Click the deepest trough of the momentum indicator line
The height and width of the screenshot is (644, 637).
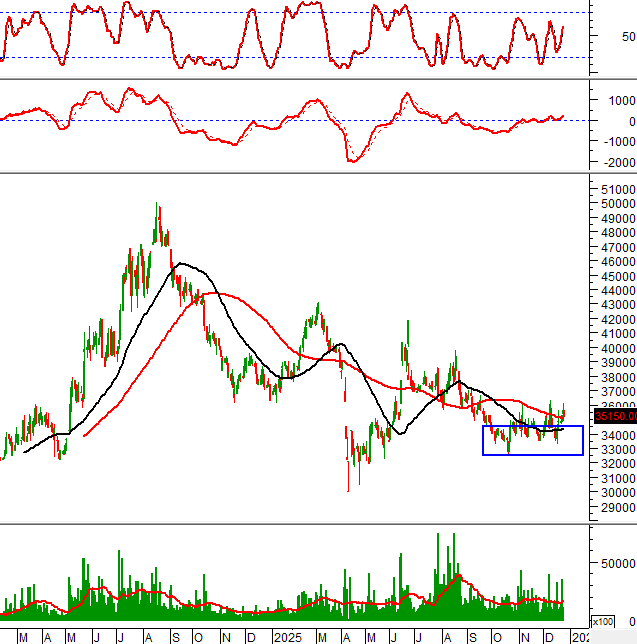pyautogui.click(x=350, y=161)
